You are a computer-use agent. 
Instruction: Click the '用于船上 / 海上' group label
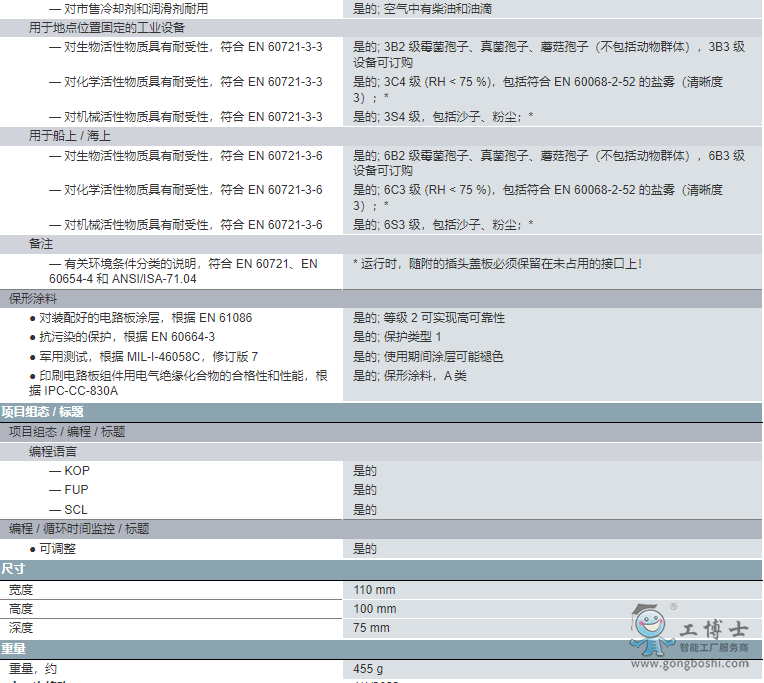[x=70, y=136]
